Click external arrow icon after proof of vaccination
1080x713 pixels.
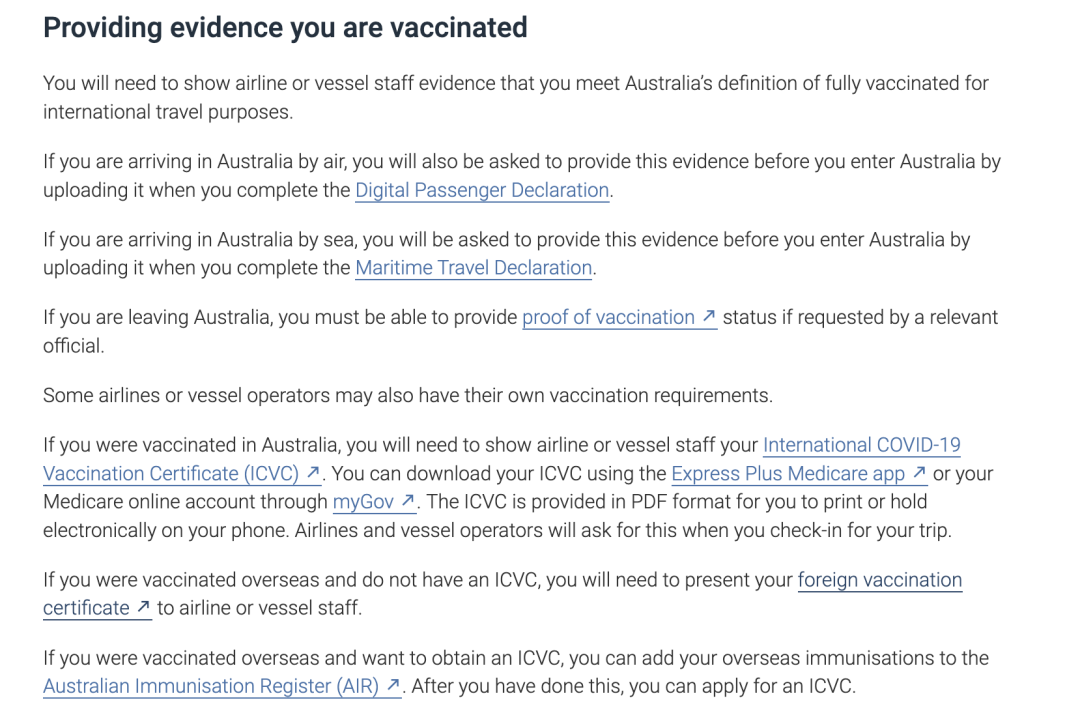708,316
